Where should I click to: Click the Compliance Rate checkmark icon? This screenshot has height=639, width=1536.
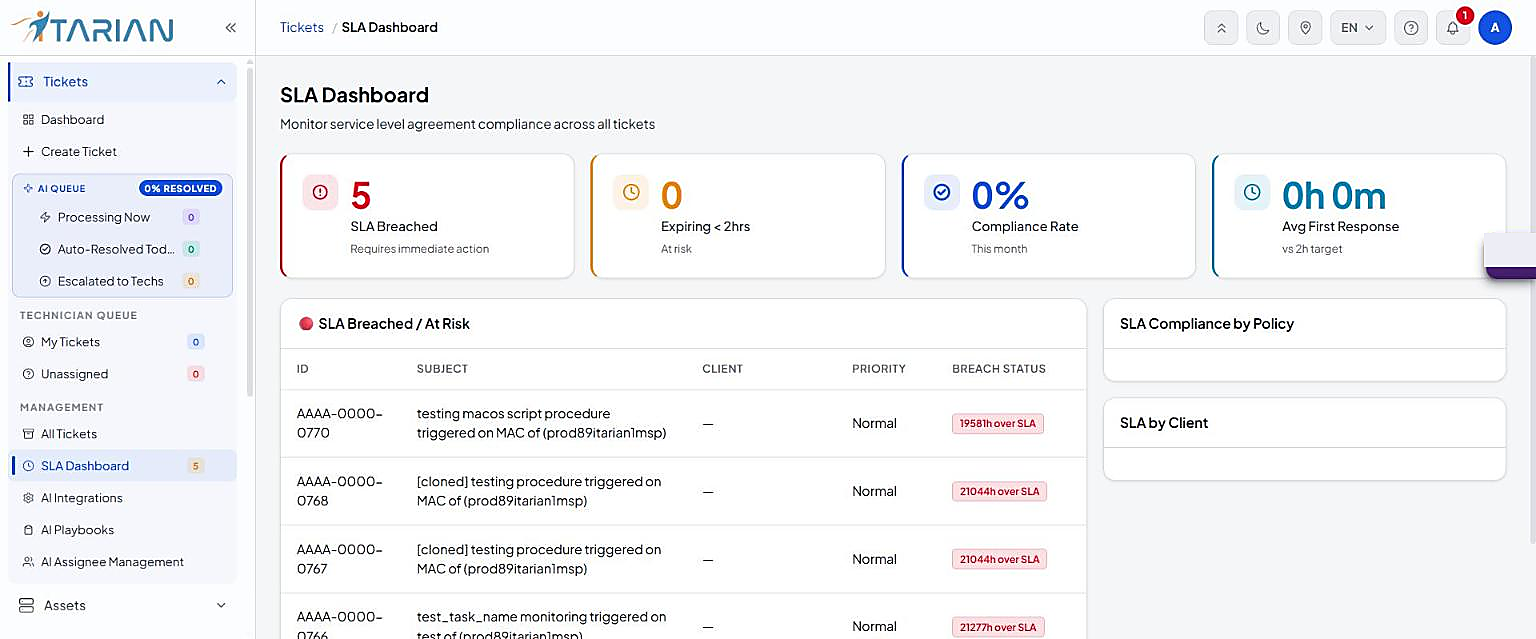pyautogui.click(x=942, y=192)
